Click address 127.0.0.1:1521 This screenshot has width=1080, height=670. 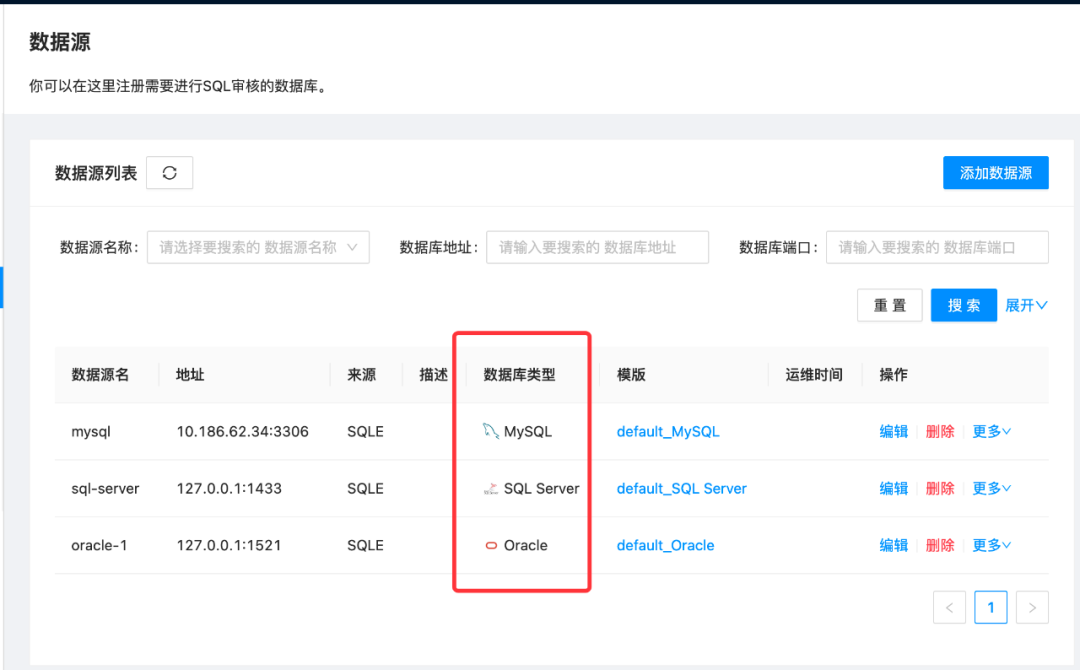[x=229, y=545]
